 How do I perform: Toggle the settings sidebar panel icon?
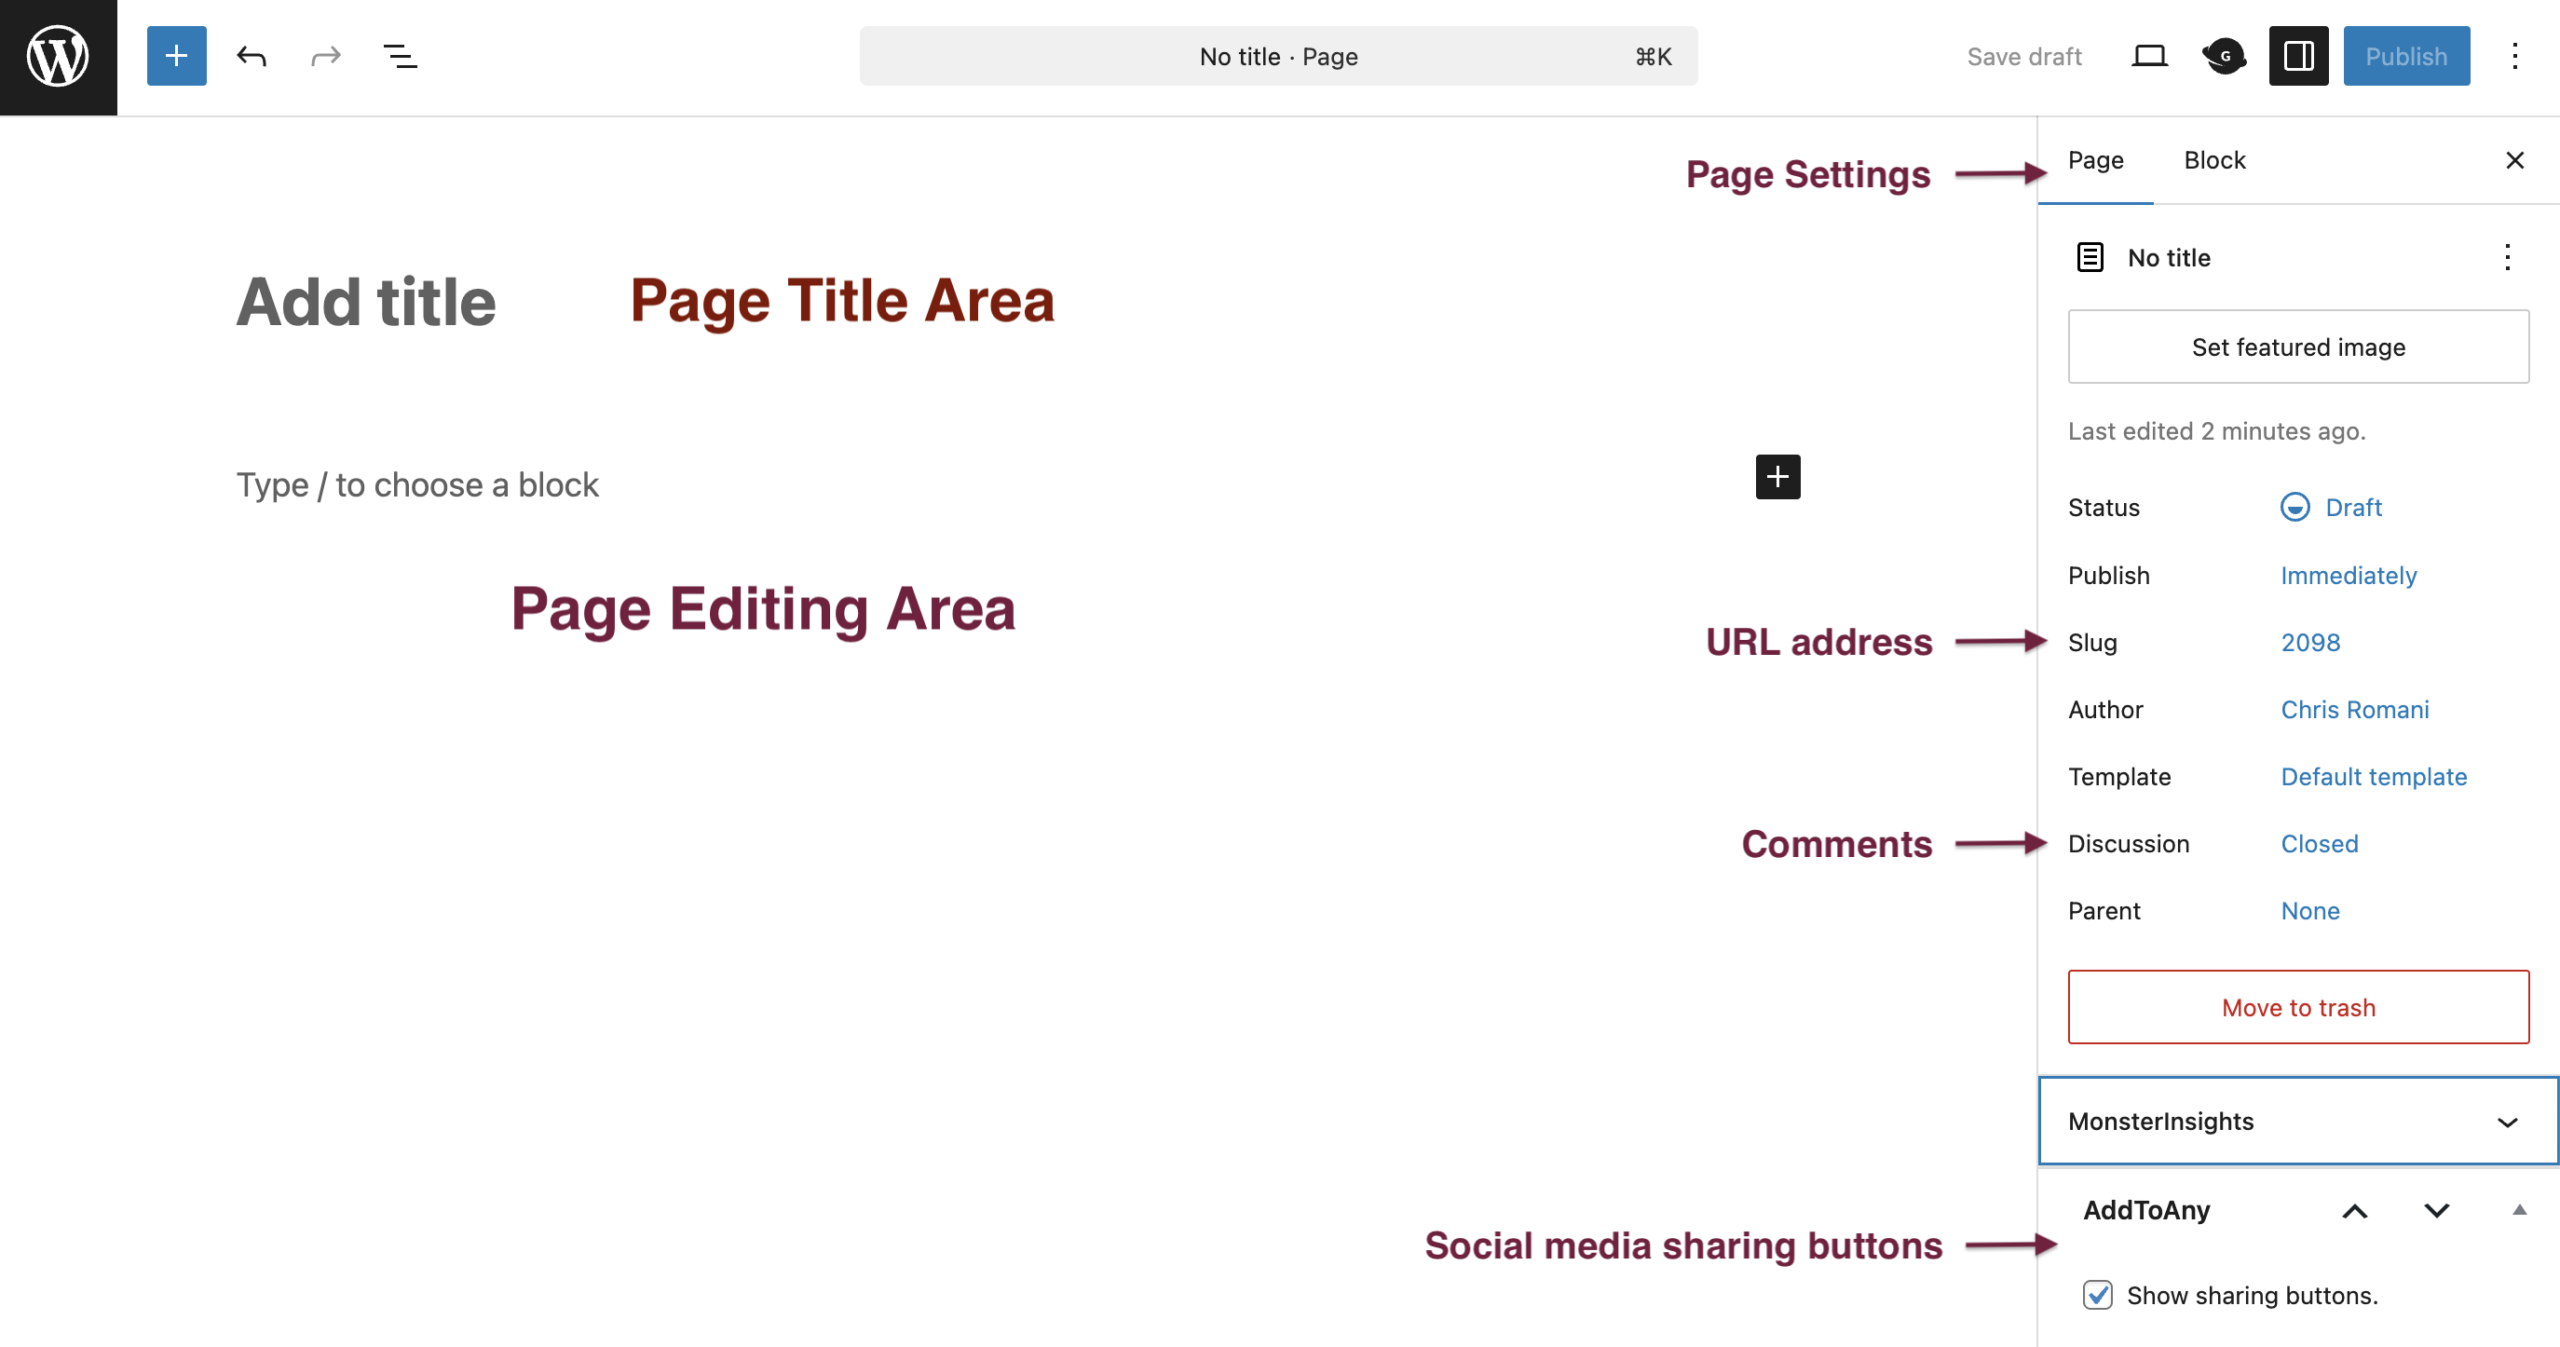point(2298,56)
